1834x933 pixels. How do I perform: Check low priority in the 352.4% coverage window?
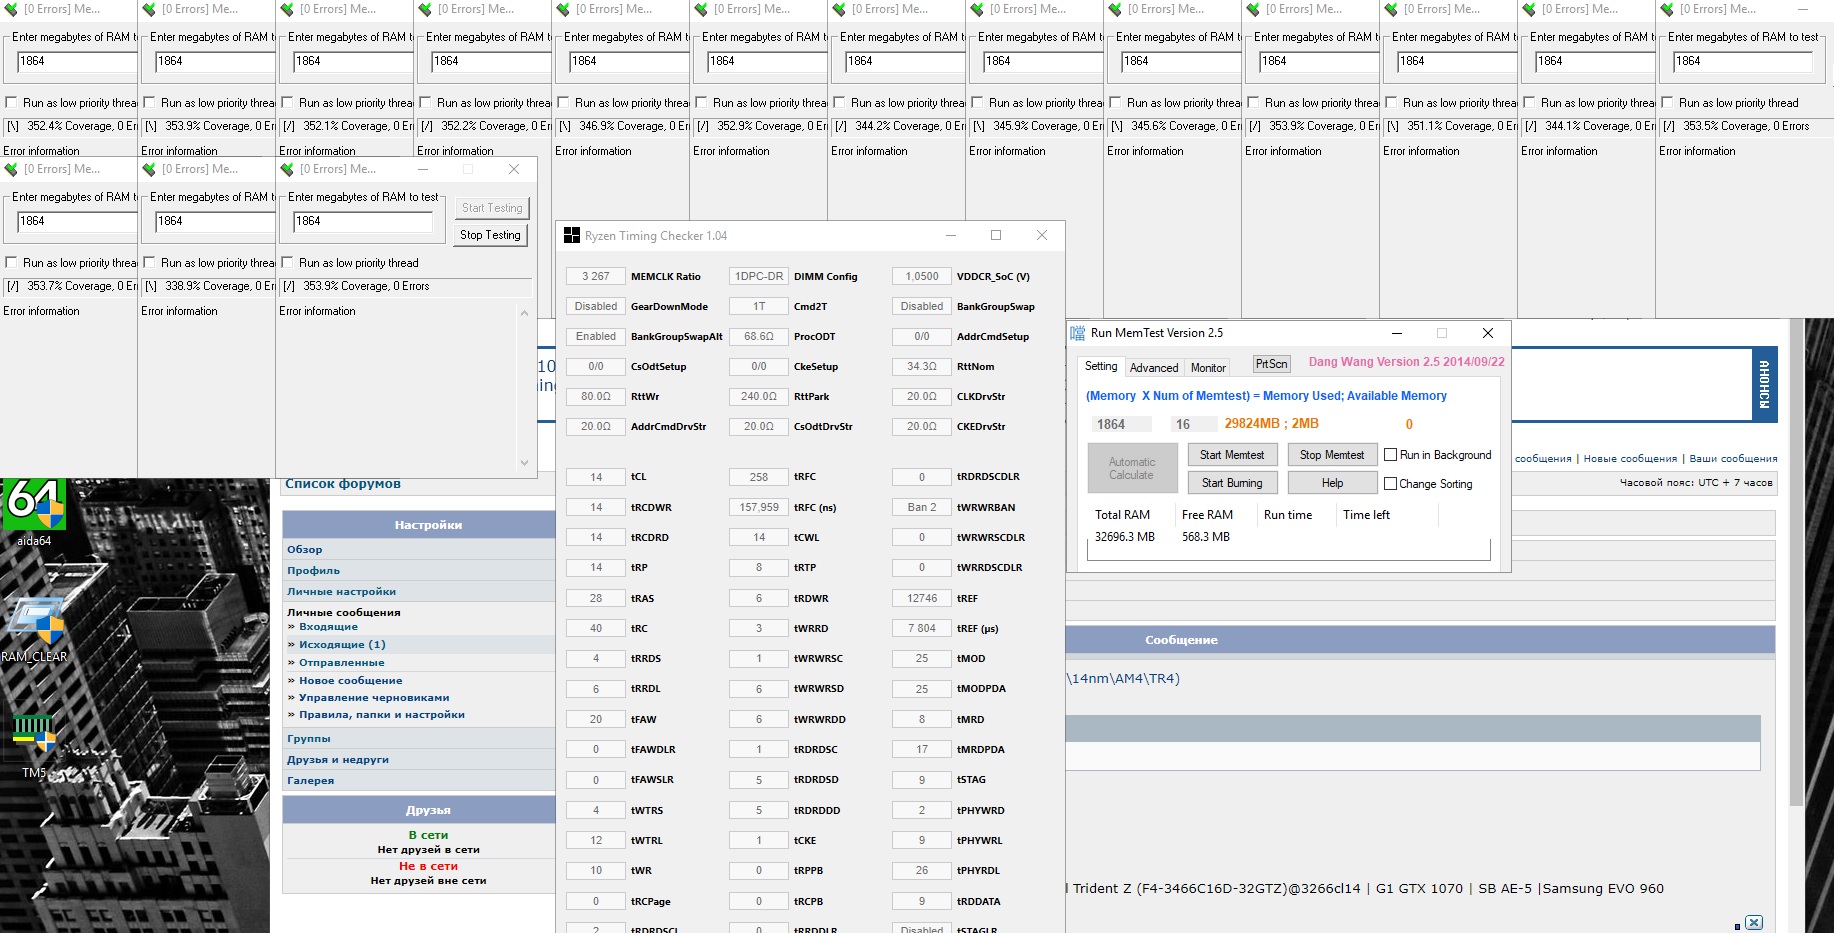pos(12,103)
